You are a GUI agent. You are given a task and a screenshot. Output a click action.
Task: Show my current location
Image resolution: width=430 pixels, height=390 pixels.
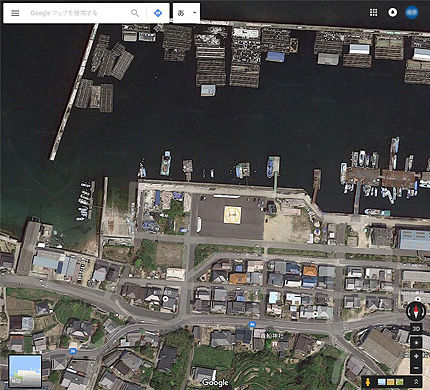tap(416, 342)
